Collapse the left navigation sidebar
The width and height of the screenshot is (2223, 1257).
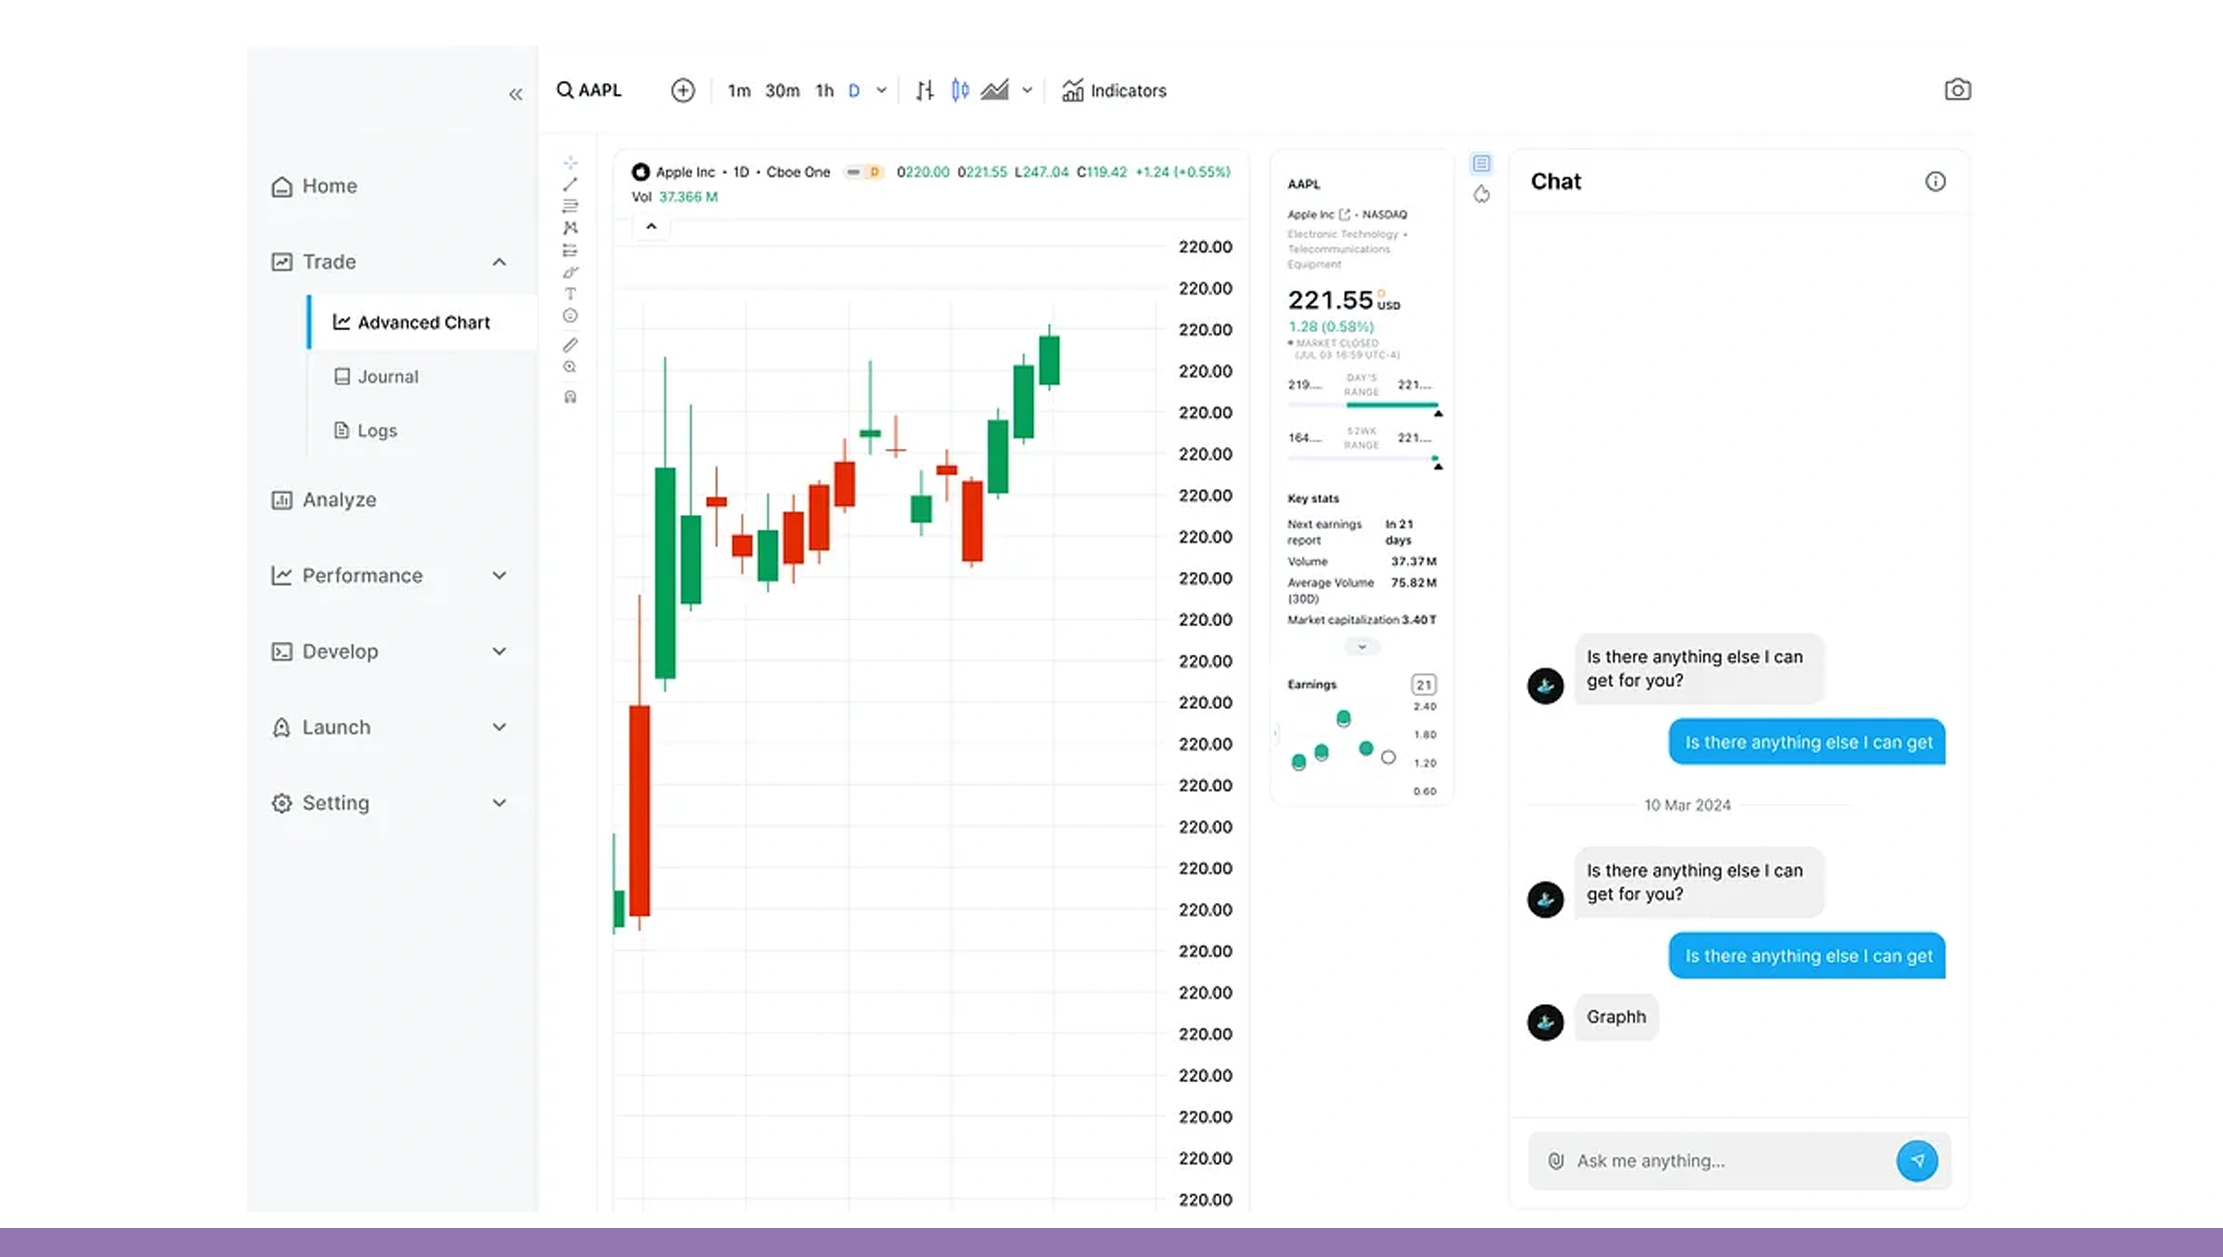516,93
